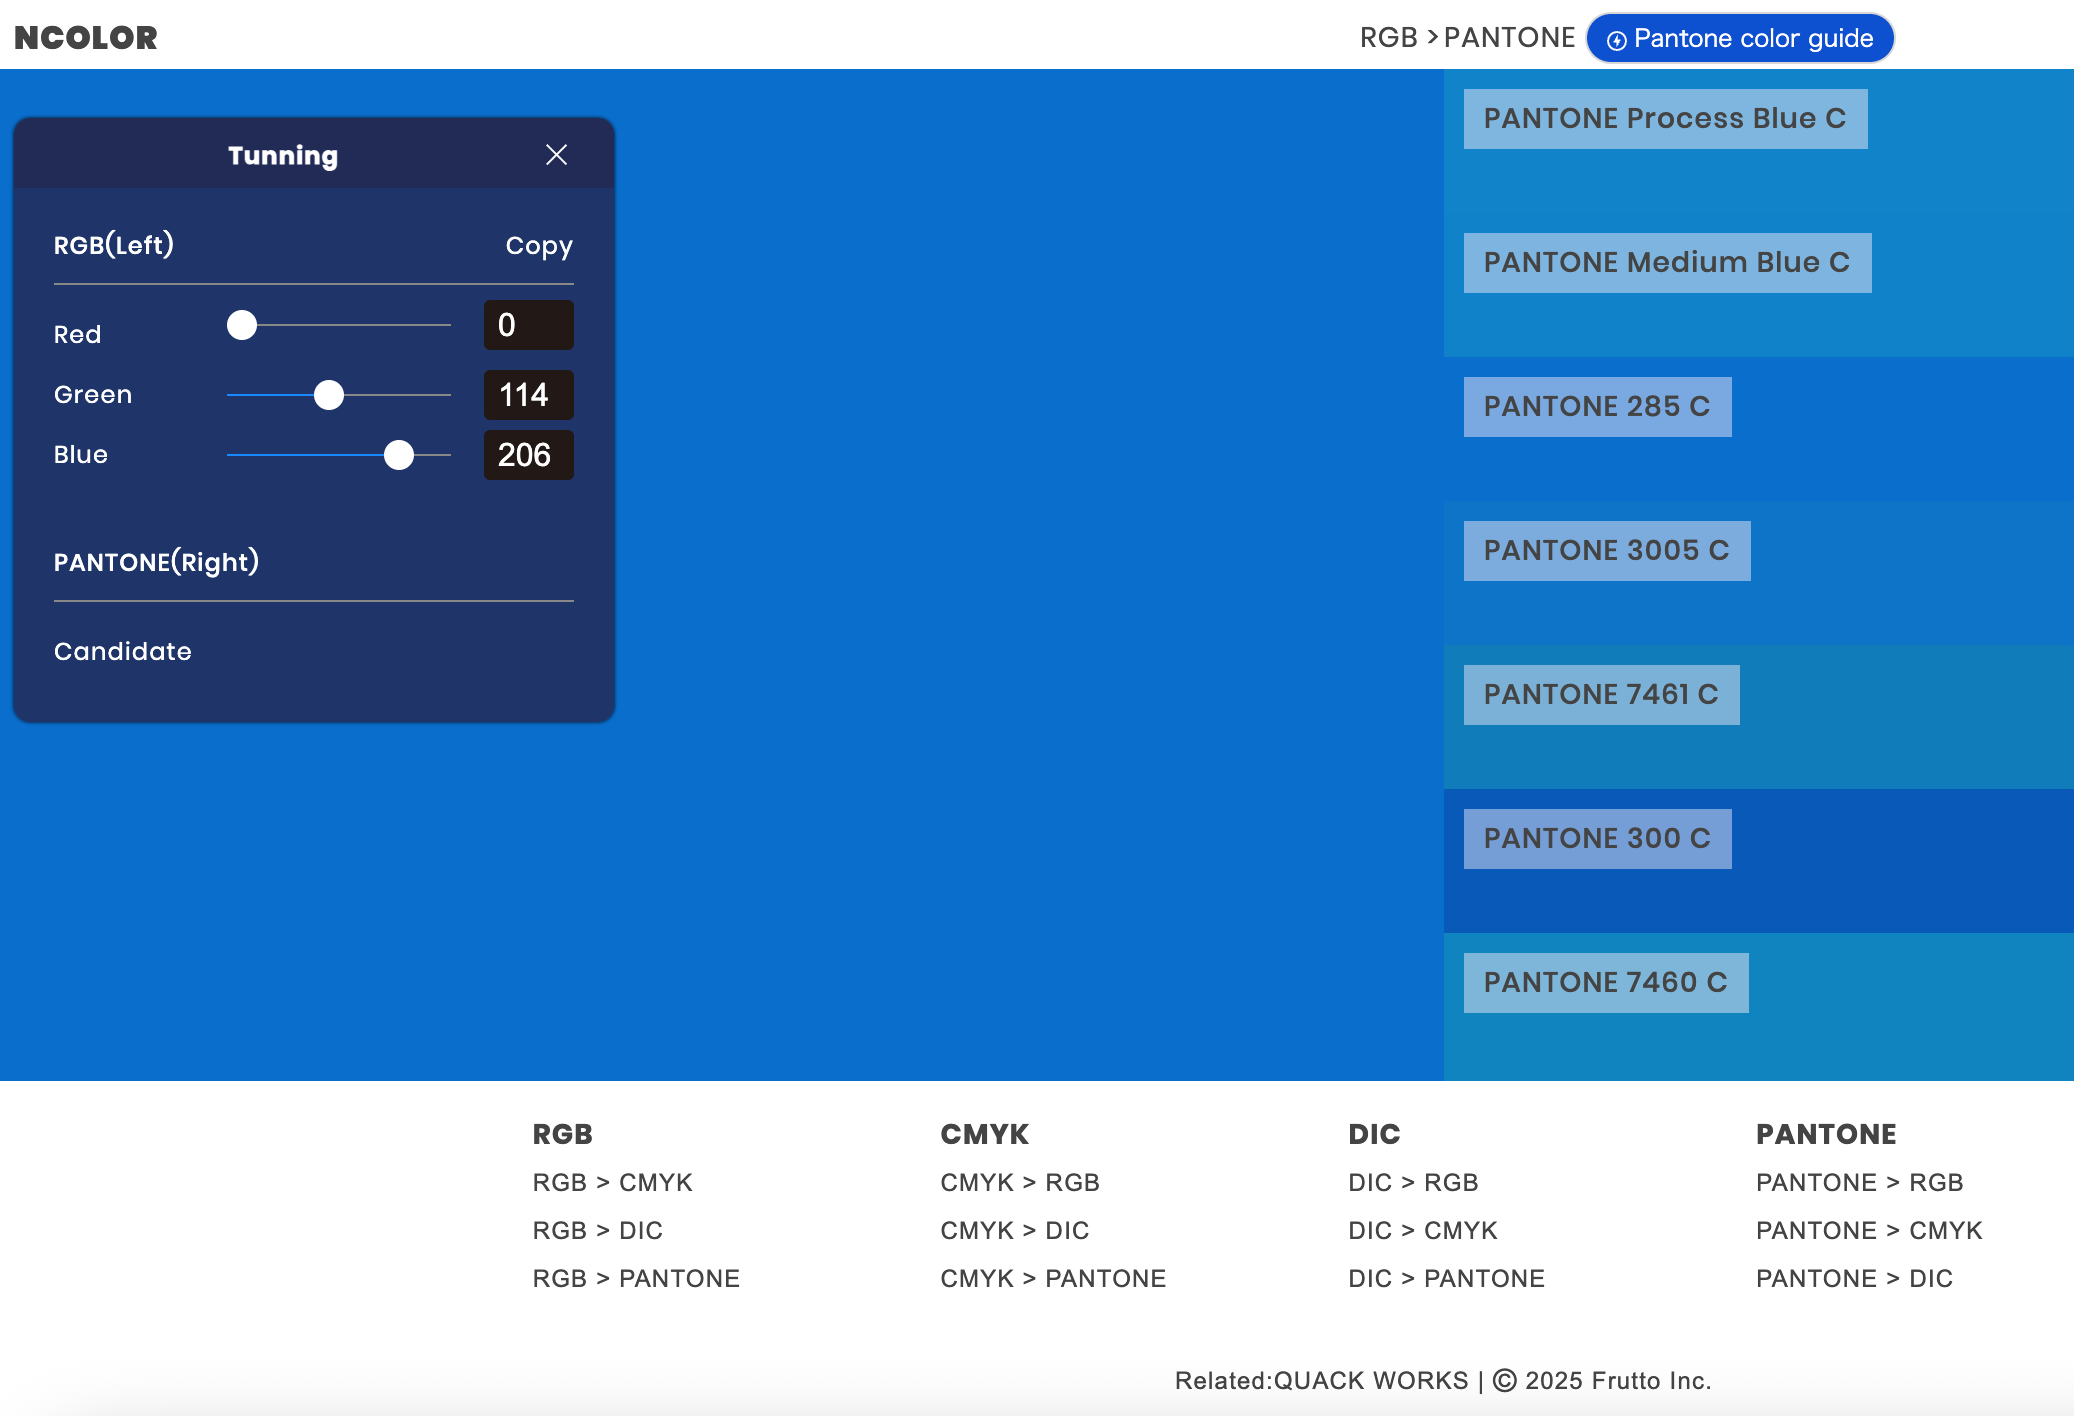Click the Red slider label

78,334
